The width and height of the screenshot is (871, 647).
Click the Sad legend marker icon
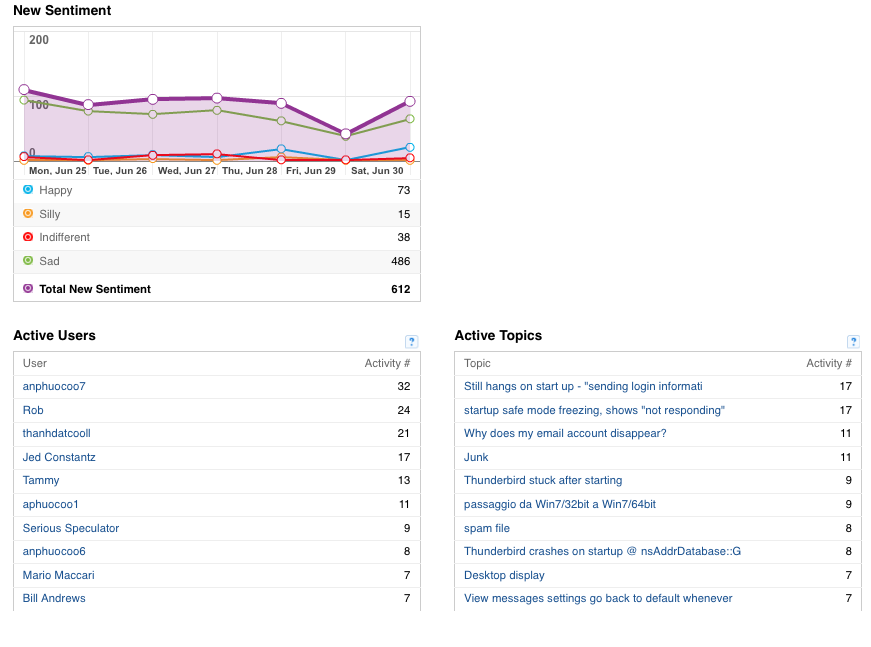pos(28,260)
